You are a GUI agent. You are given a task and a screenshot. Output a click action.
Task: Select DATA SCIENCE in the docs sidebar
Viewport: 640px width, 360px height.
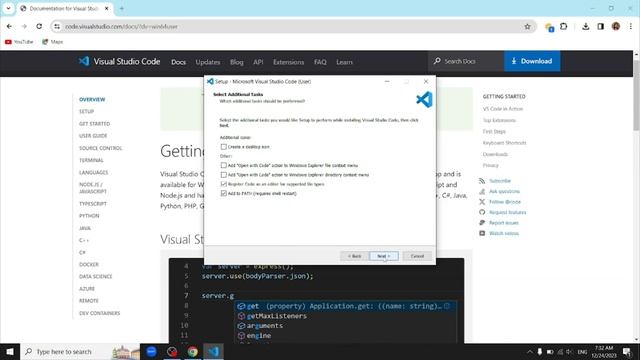click(96, 276)
